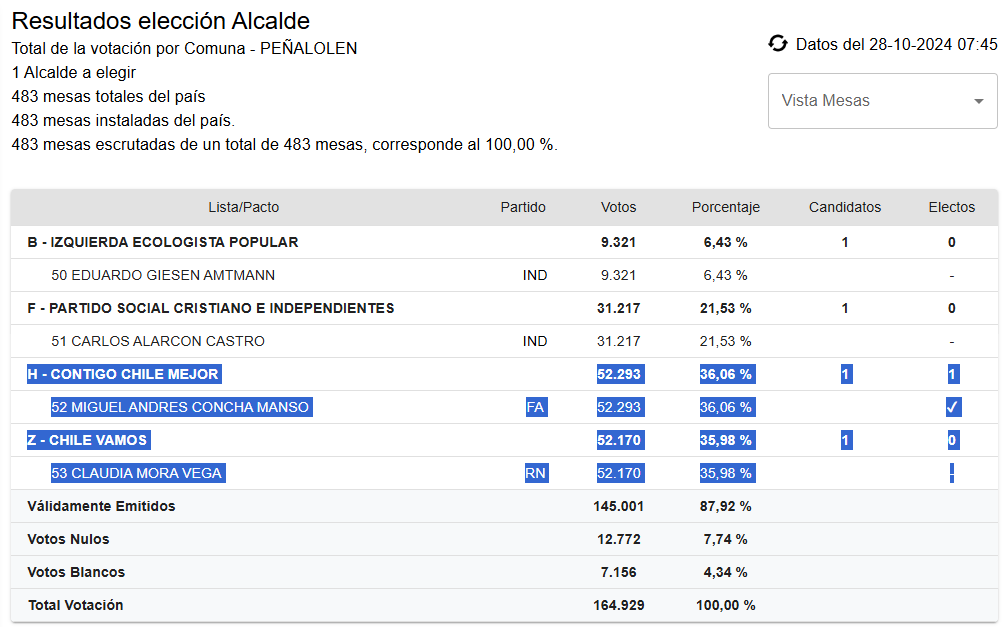Select the B - Izquierda Ecologista Popular row
The width and height of the screenshot is (1006, 627).
tap(162, 242)
